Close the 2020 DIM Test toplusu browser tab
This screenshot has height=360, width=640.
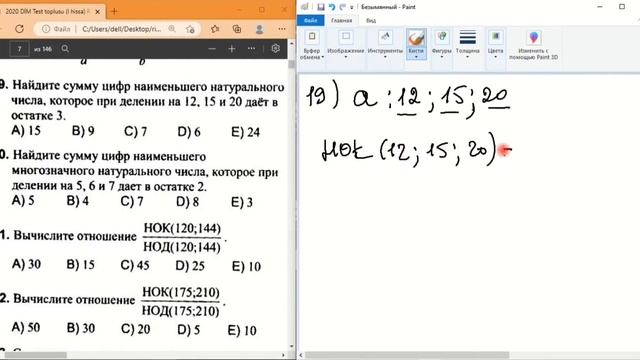tap(97, 11)
